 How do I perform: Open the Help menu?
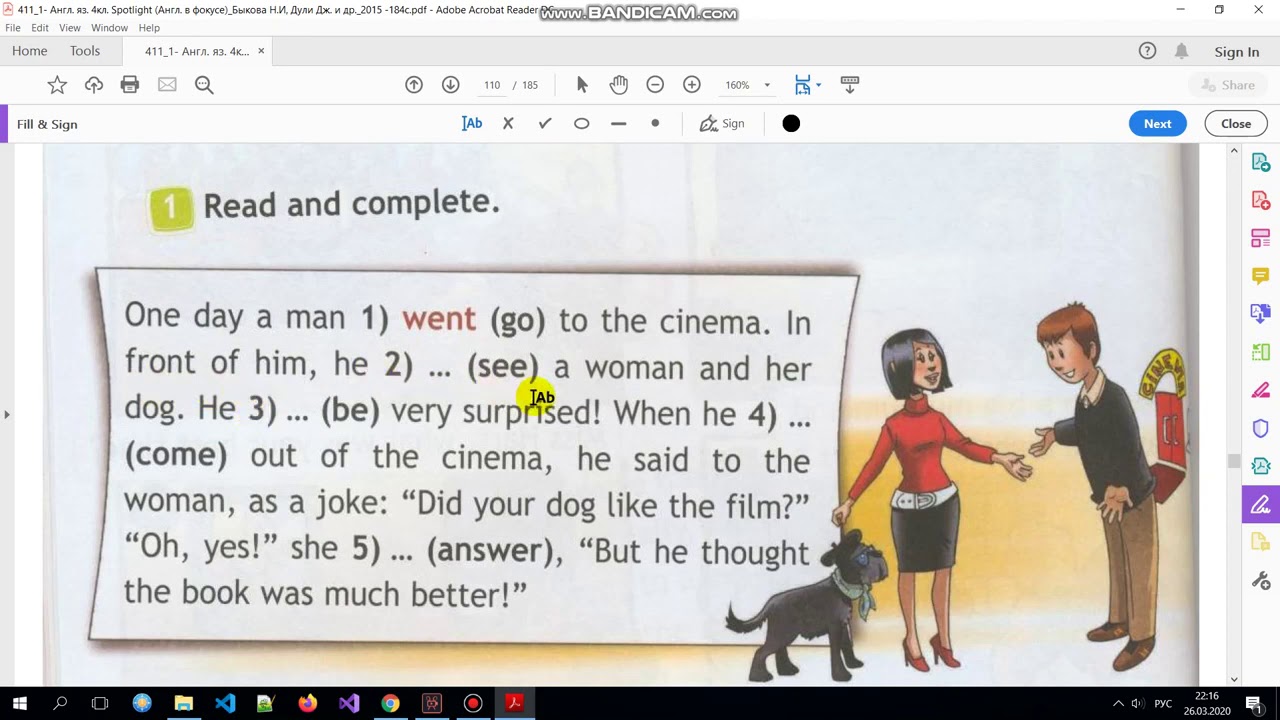pos(149,28)
